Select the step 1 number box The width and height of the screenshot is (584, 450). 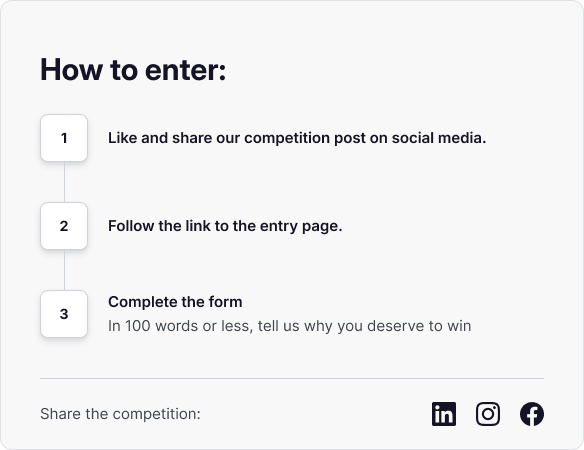[x=64, y=138]
